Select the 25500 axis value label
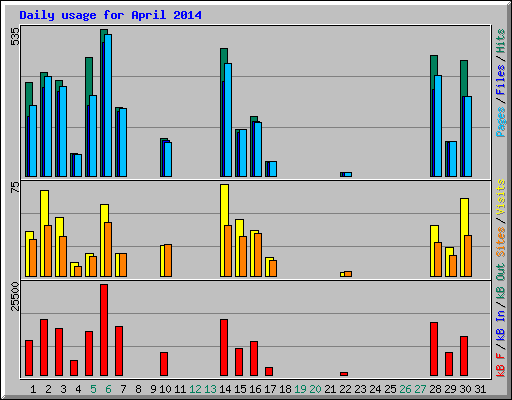Image resolution: width=512 pixels, height=400 pixels. pyautogui.click(x=15, y=297)
